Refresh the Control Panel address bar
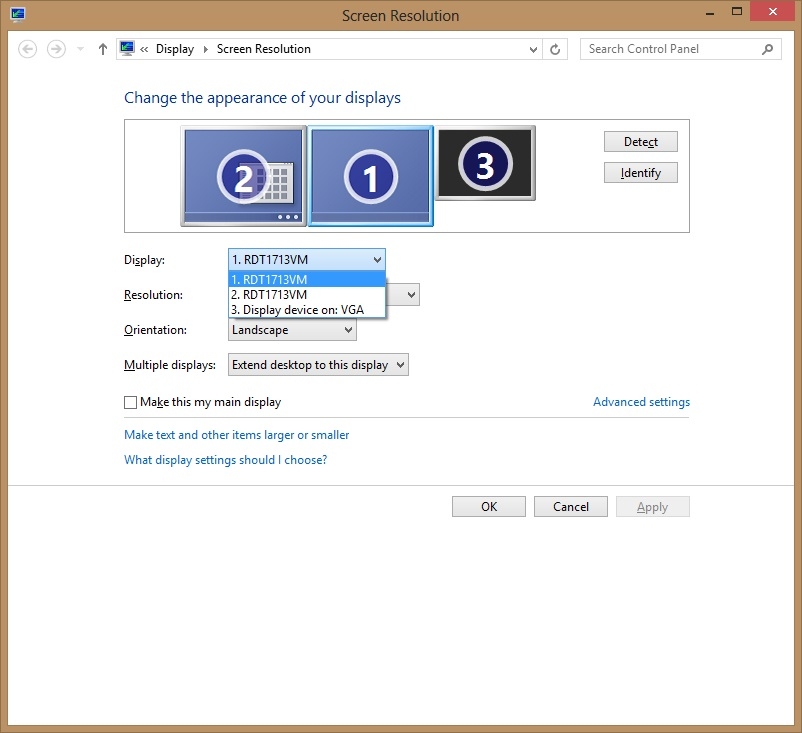The width and height of the screenshot is (802, 733). click(x=557, y=49)
